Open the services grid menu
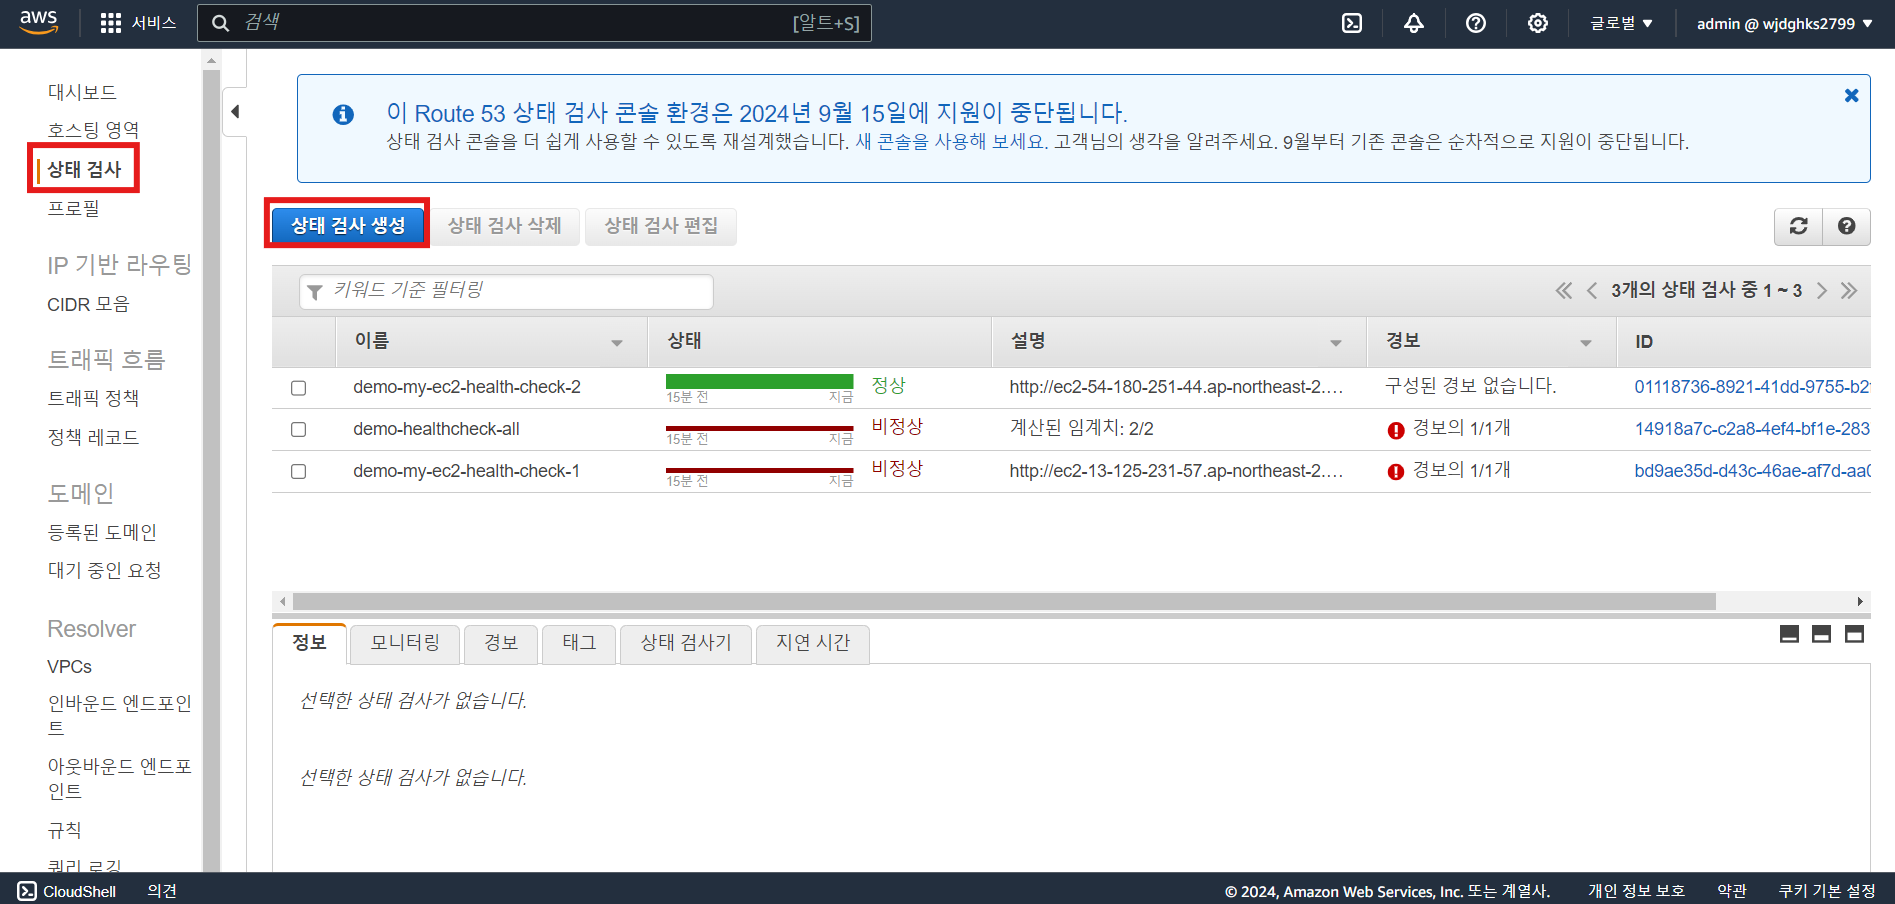Image resolution: width=1895 pixels, height=904 pixels. 111,23
